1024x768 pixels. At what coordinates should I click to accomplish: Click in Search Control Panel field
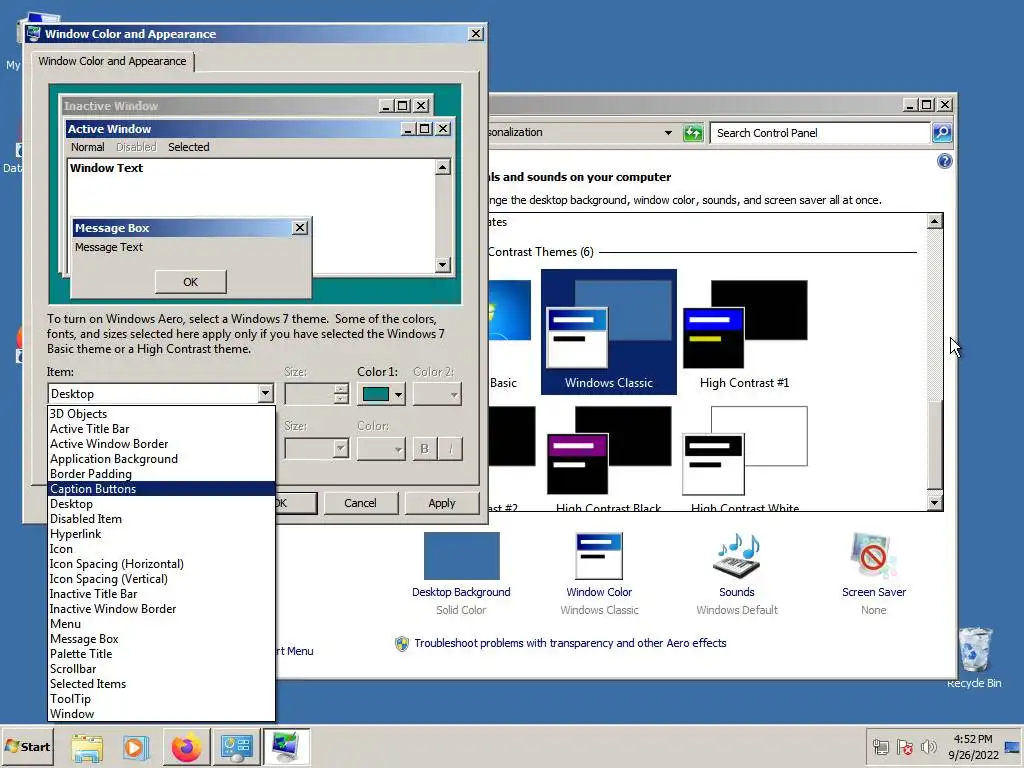820,133
